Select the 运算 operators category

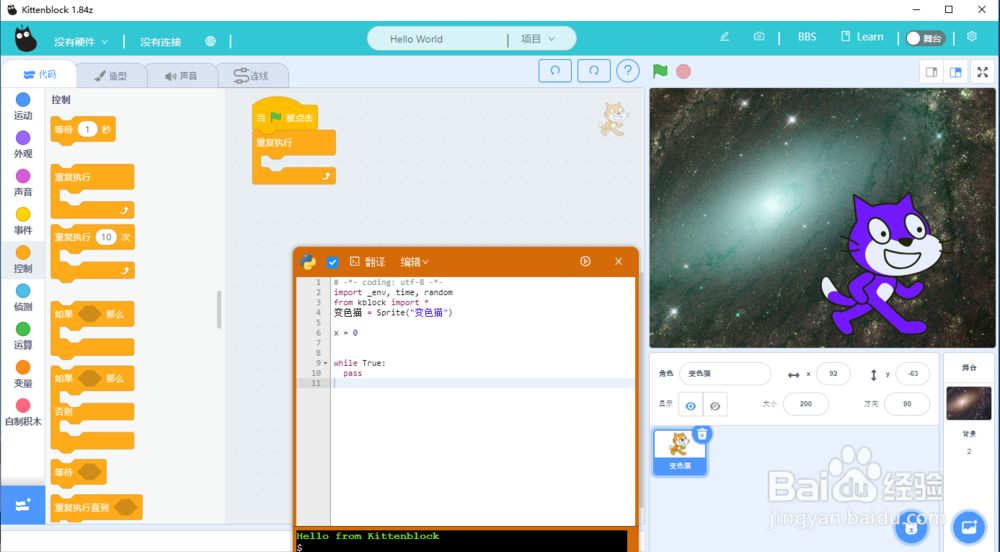(23, 336)
